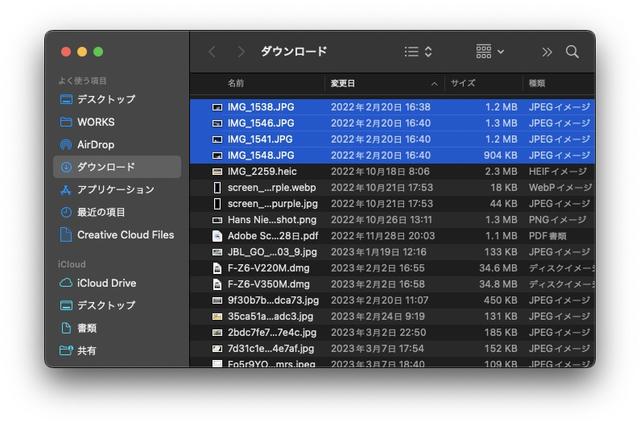Select the screen_...purple.jpg file

point(392,204)
